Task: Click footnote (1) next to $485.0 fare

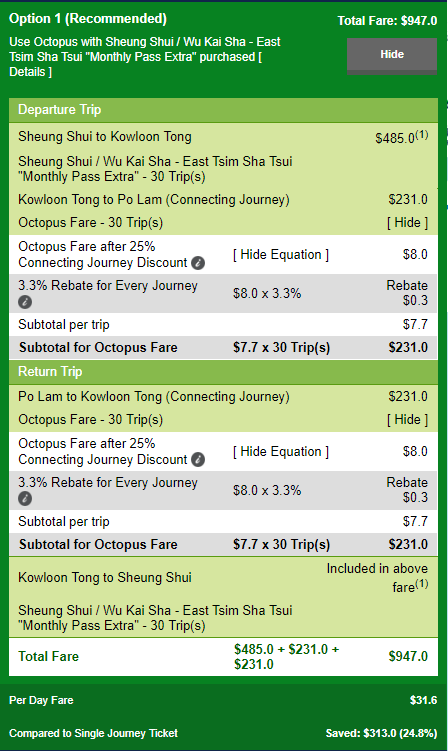Action: (422, 135)
